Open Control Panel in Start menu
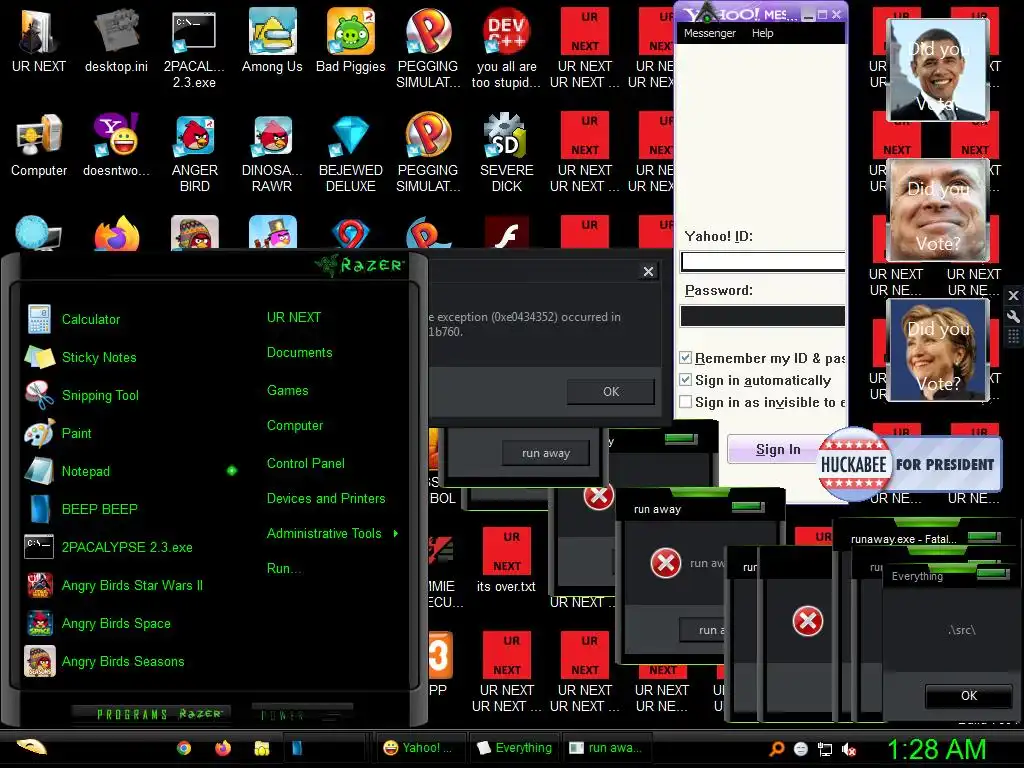Viewport: 1024px width, 768px height. point(306,464)
